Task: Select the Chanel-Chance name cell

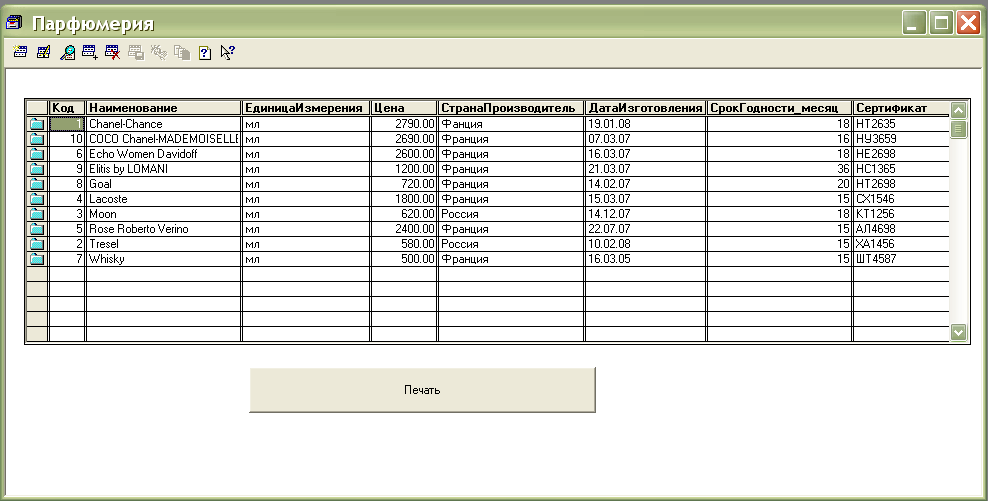Action: pyautogui.click(x=164, y=124)
